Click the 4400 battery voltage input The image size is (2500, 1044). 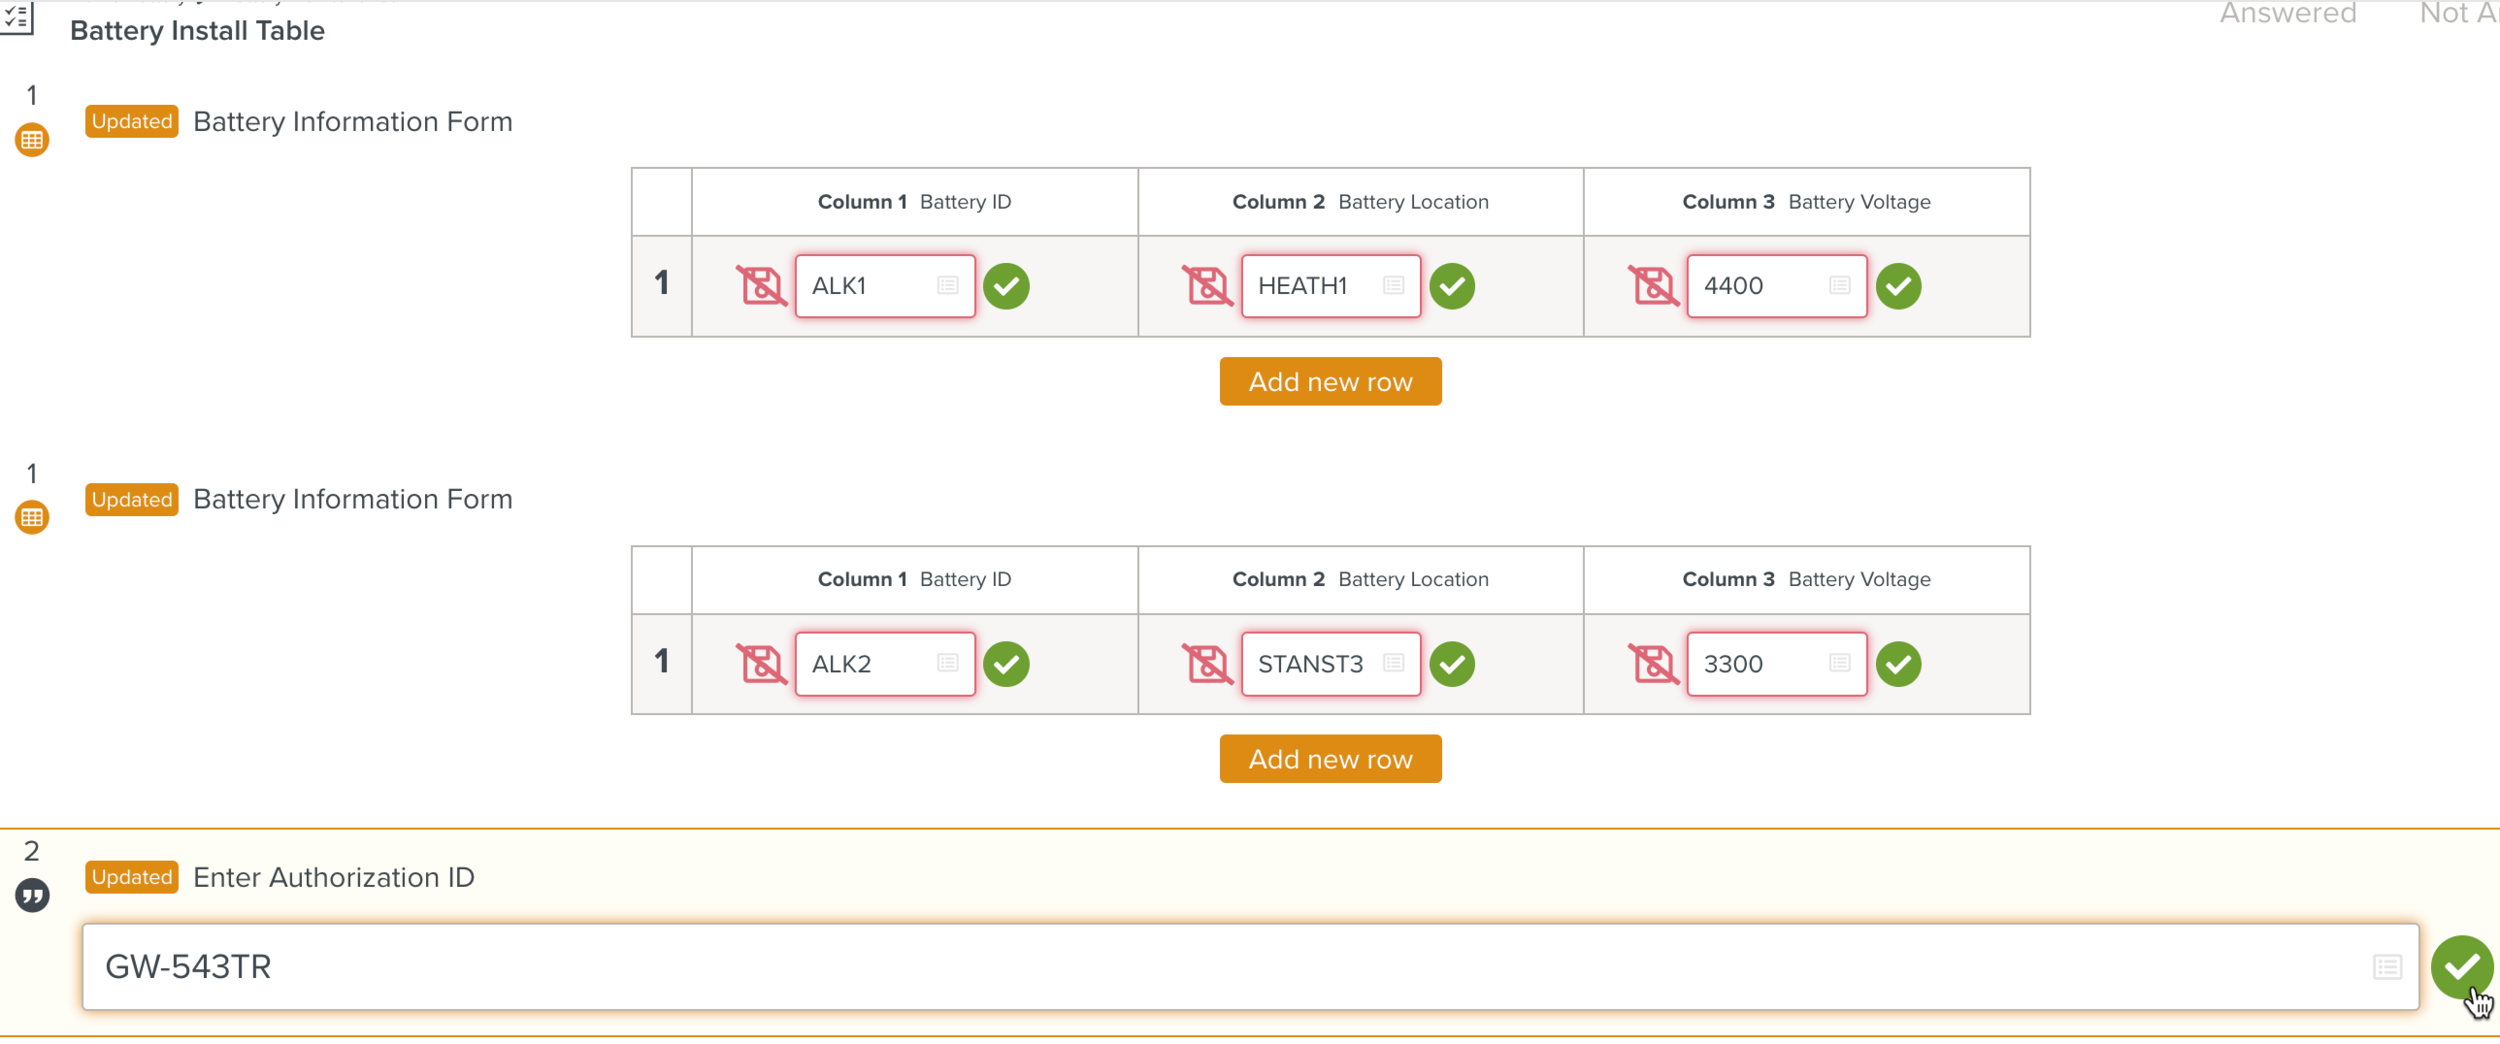click(x=1760, y=287)
